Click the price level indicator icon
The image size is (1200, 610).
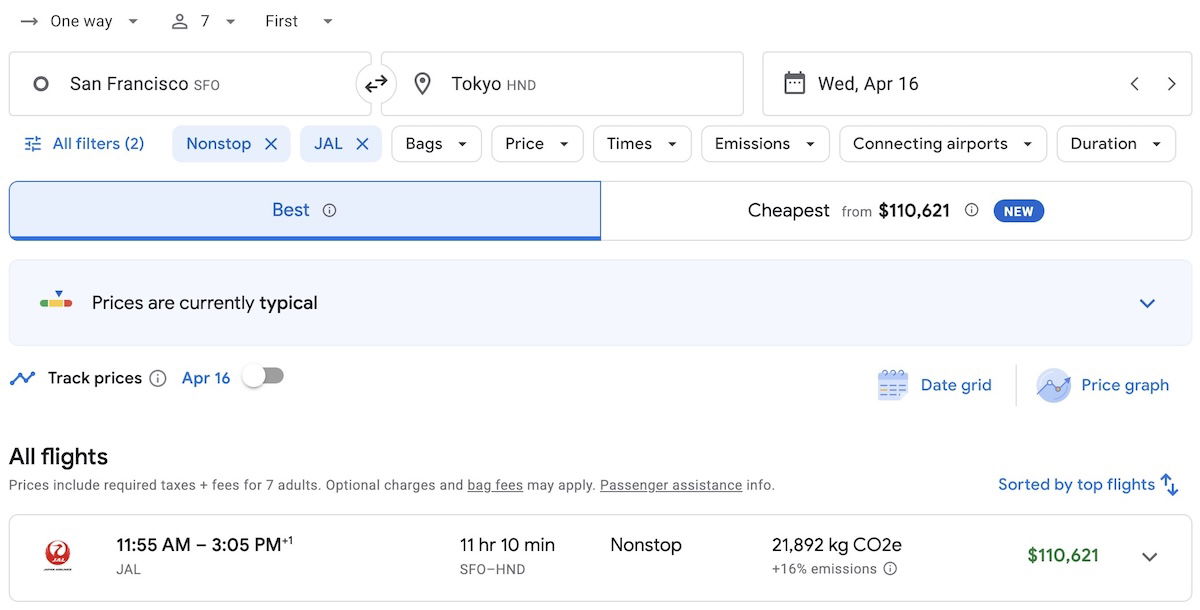coord(56,301)
